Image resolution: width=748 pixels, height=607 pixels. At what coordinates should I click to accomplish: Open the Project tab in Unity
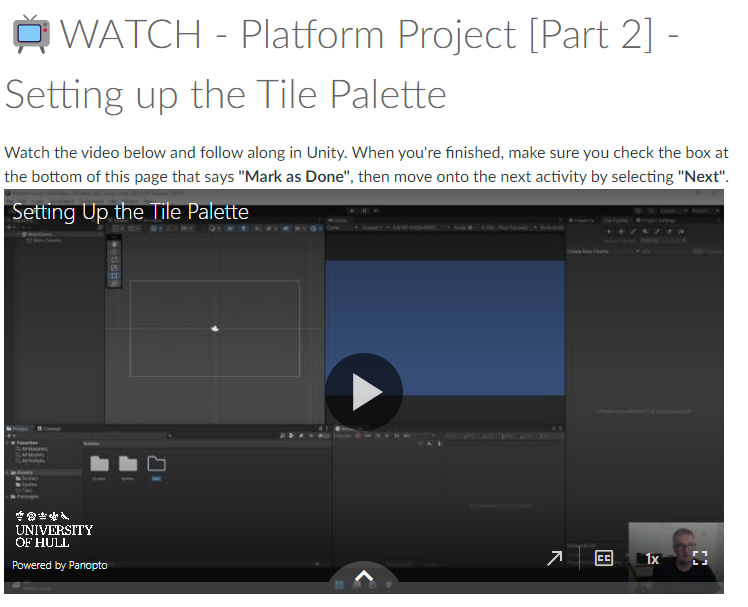(x=21, y=428)
